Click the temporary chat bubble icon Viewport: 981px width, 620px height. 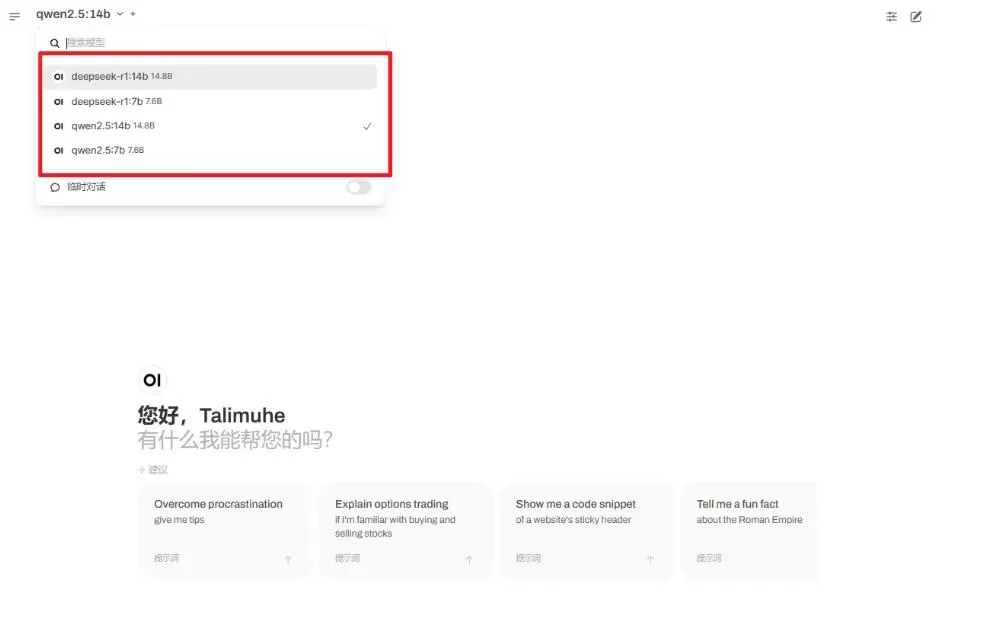(55, 187)
